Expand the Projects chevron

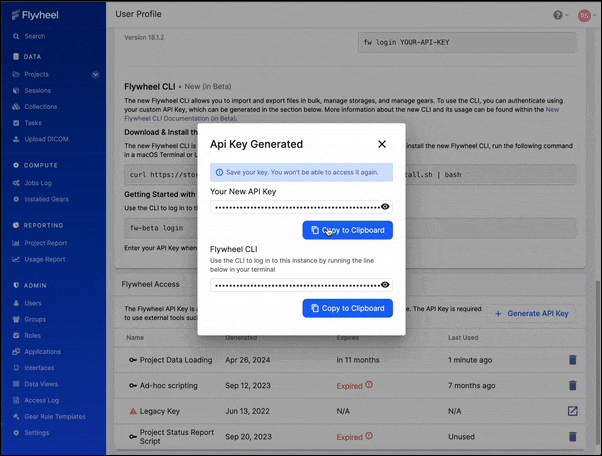click(x=95, y=74)
